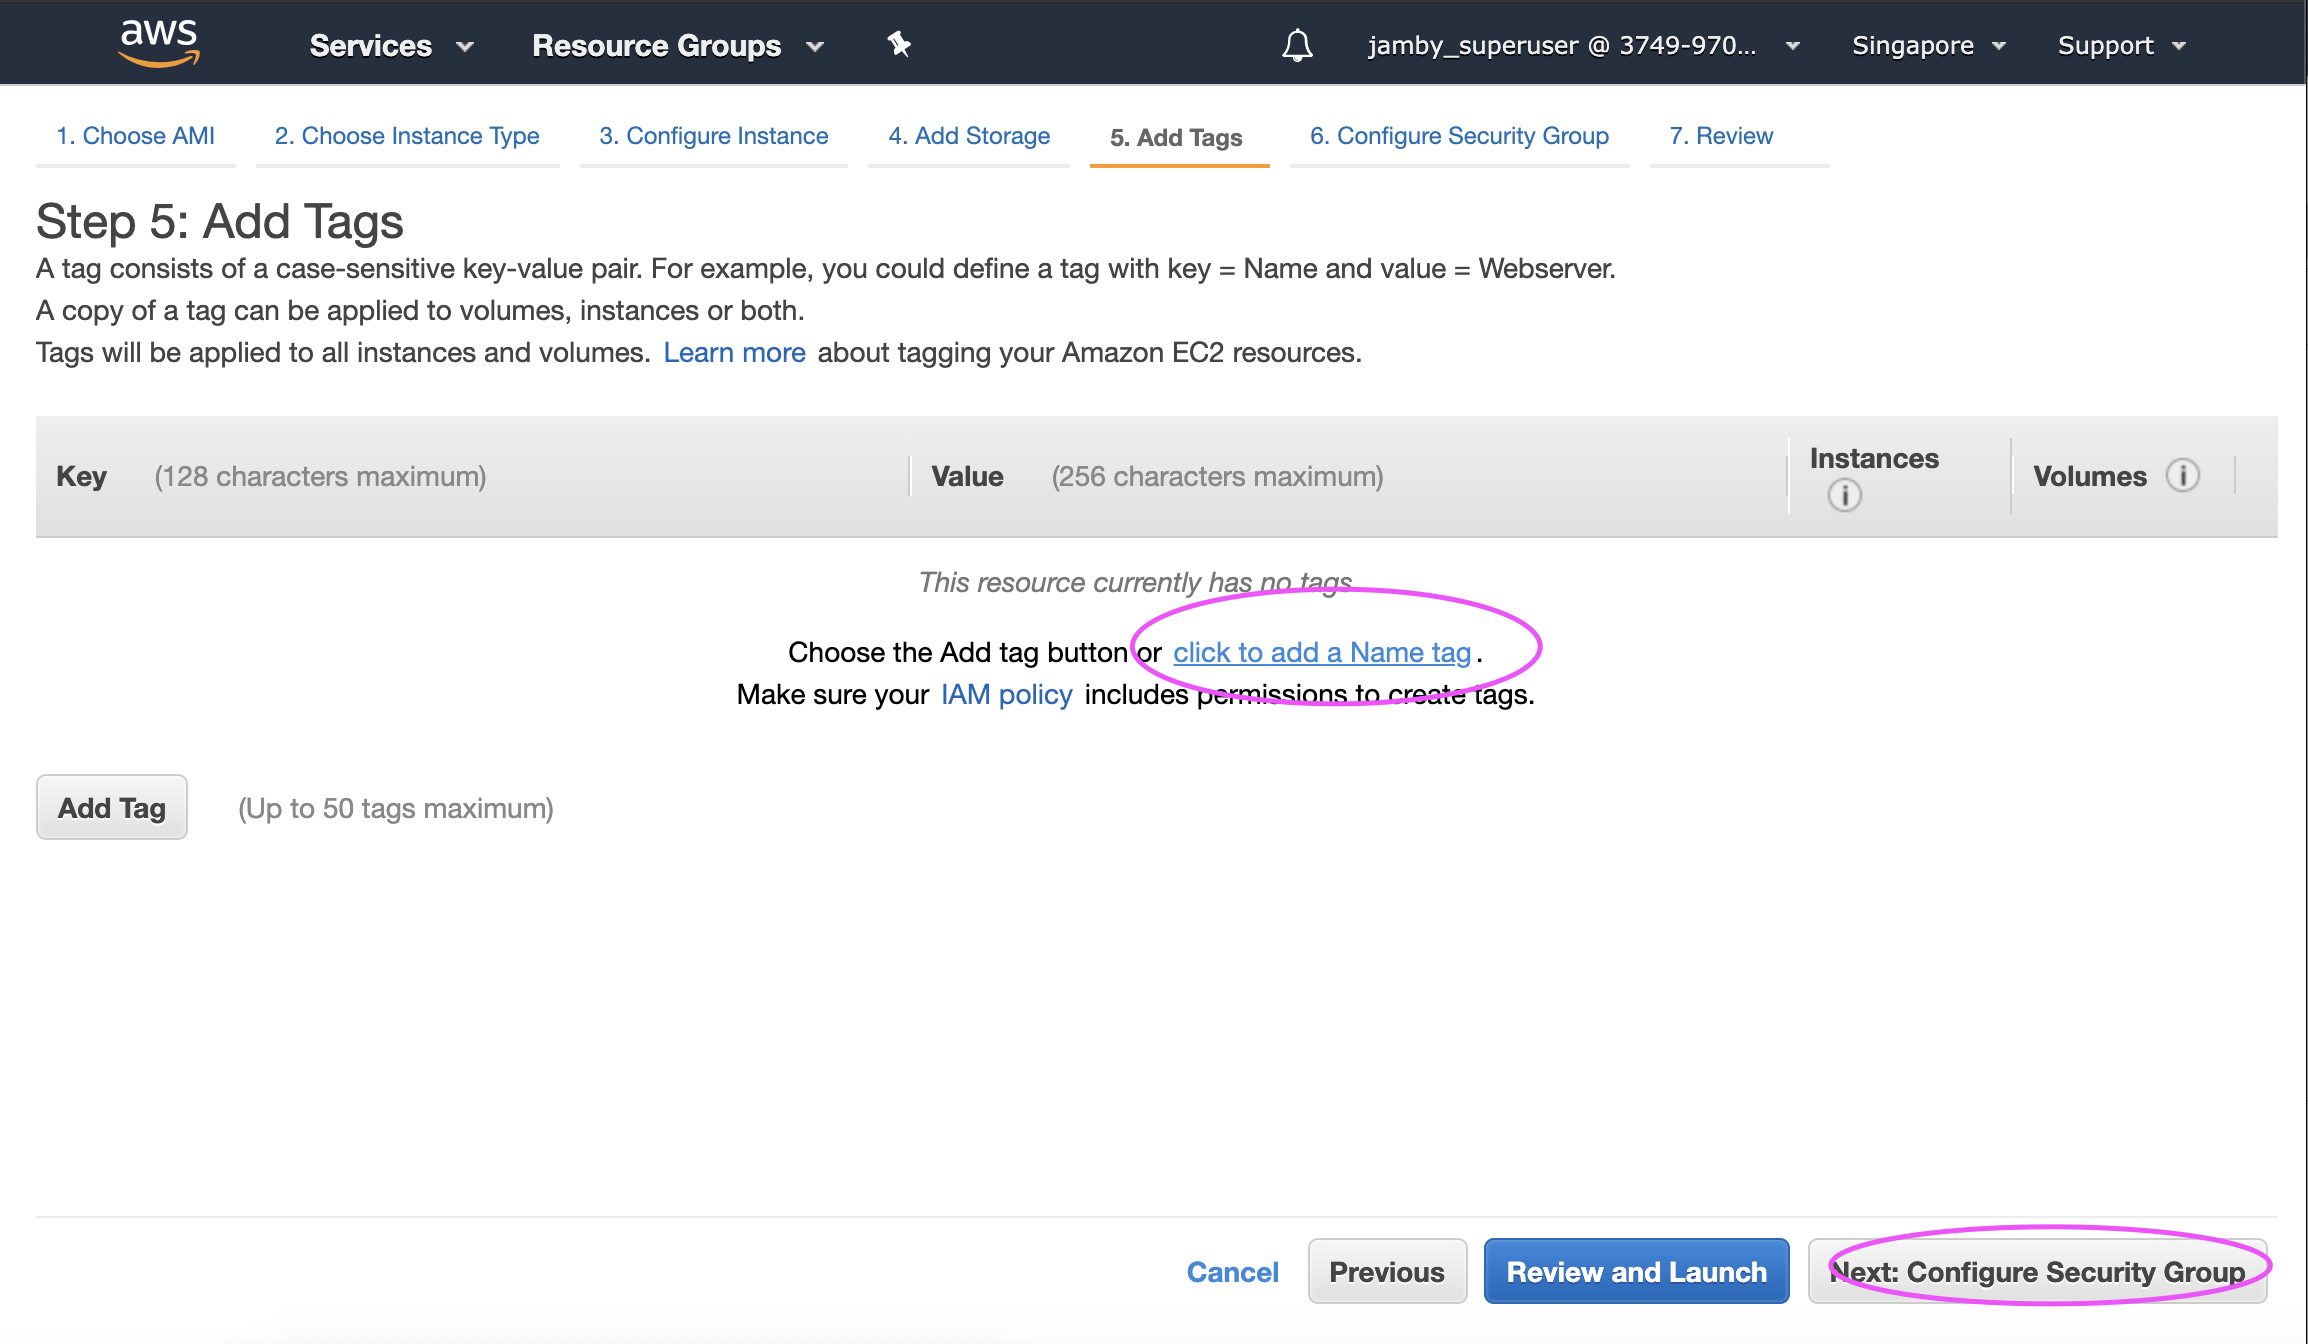Image resolution: width=2308 pixels, height=1344 pixels.
Task: Jump to the Add Storage tab
Action: 969,136
